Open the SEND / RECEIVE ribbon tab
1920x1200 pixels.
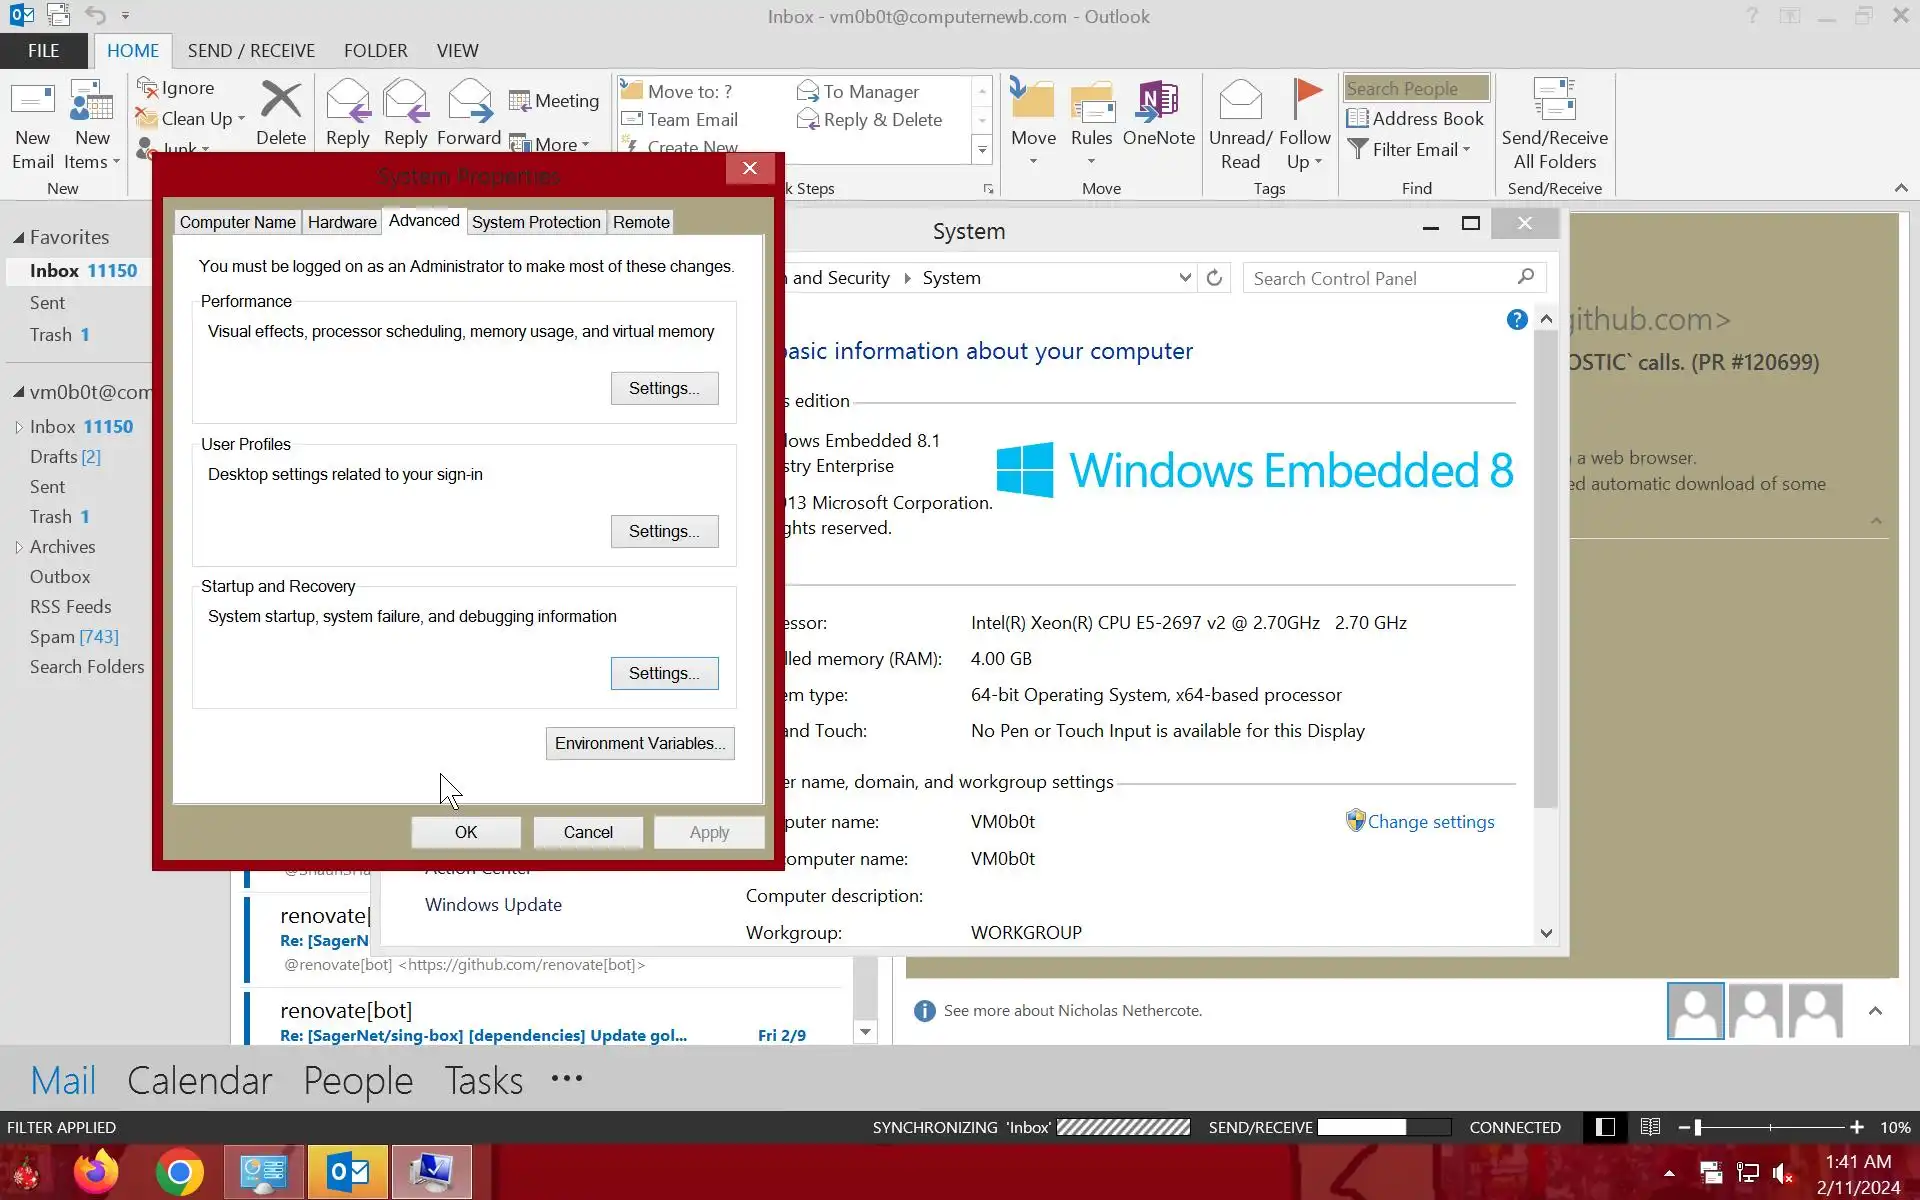pyautogui.click(x=251, y=51)
